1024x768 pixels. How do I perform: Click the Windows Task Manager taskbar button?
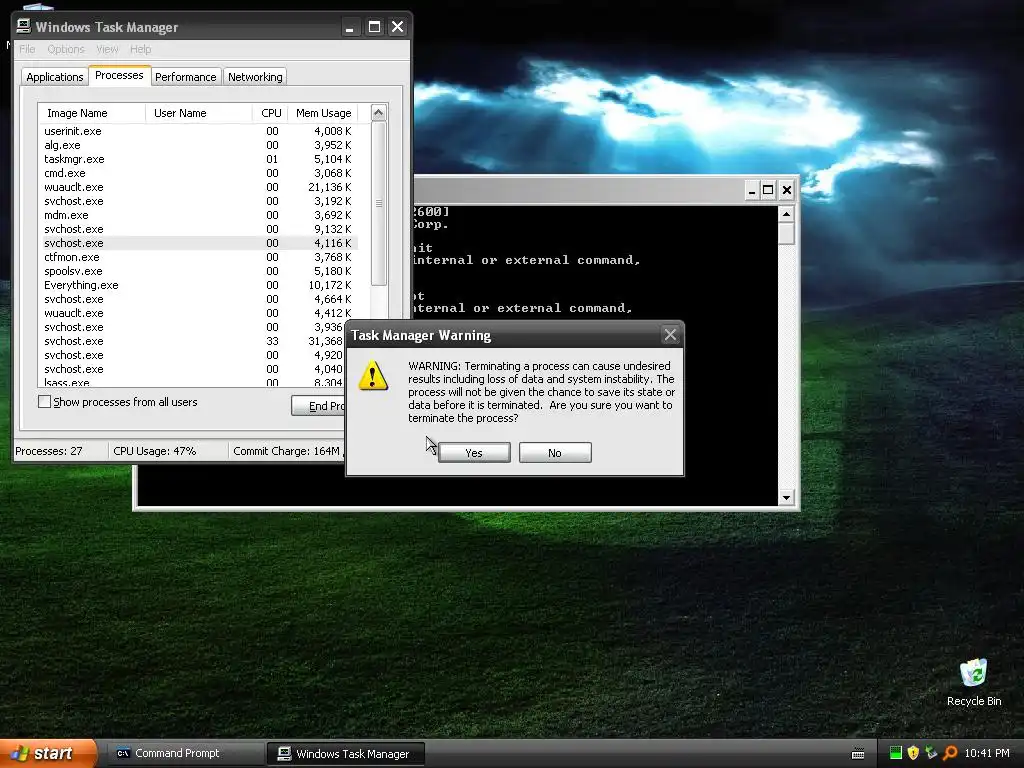[345, 754]
